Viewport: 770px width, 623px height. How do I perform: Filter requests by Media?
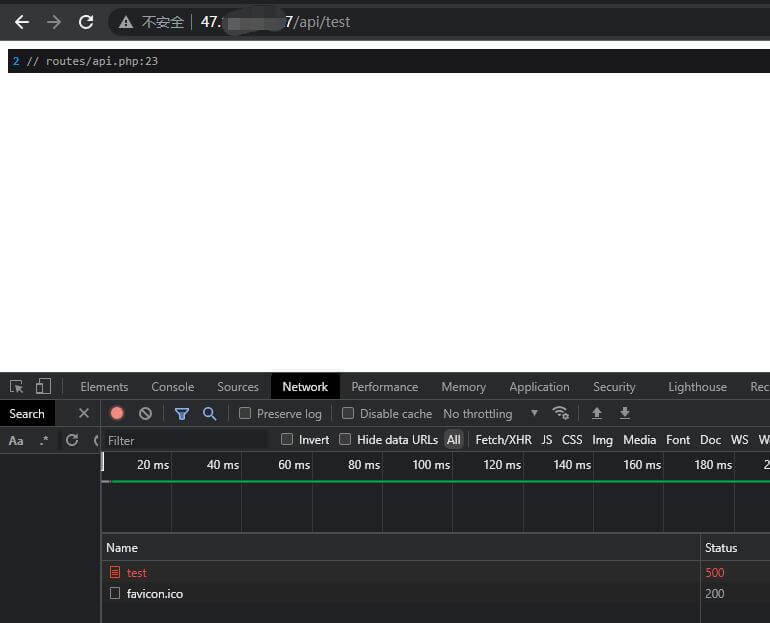tap(639, 440)
